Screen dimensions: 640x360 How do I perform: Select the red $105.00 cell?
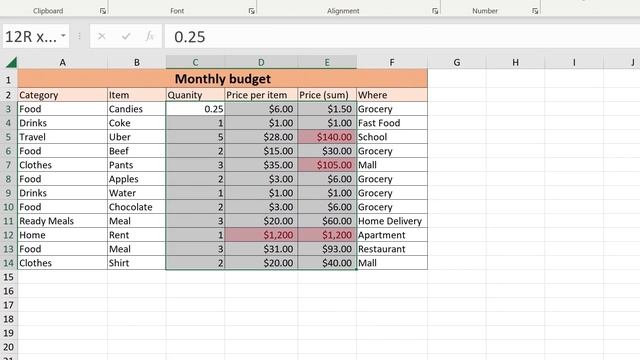(x=327, y=165)
